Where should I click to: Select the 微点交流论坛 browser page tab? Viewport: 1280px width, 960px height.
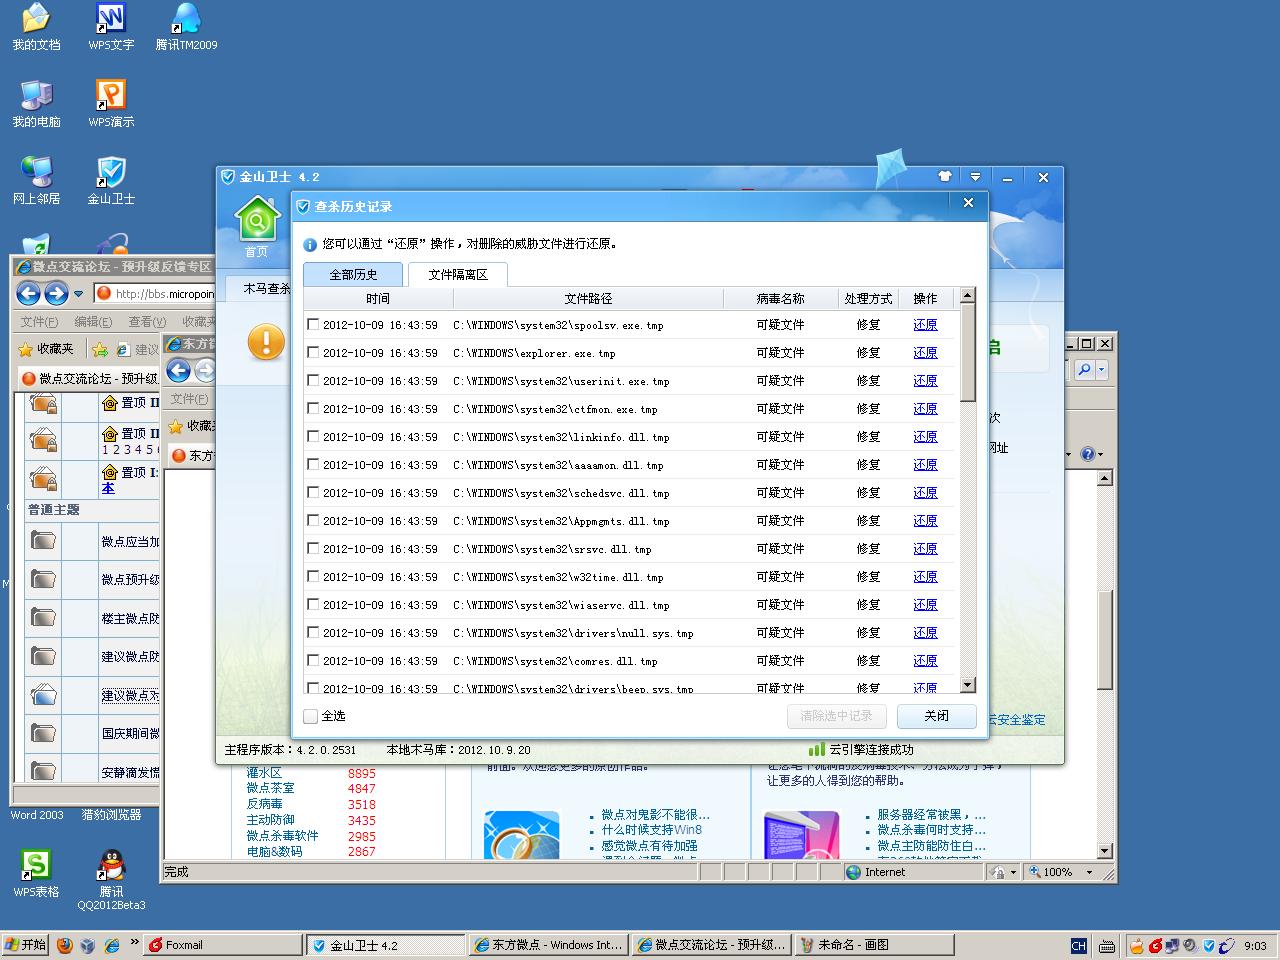(89, 378)
